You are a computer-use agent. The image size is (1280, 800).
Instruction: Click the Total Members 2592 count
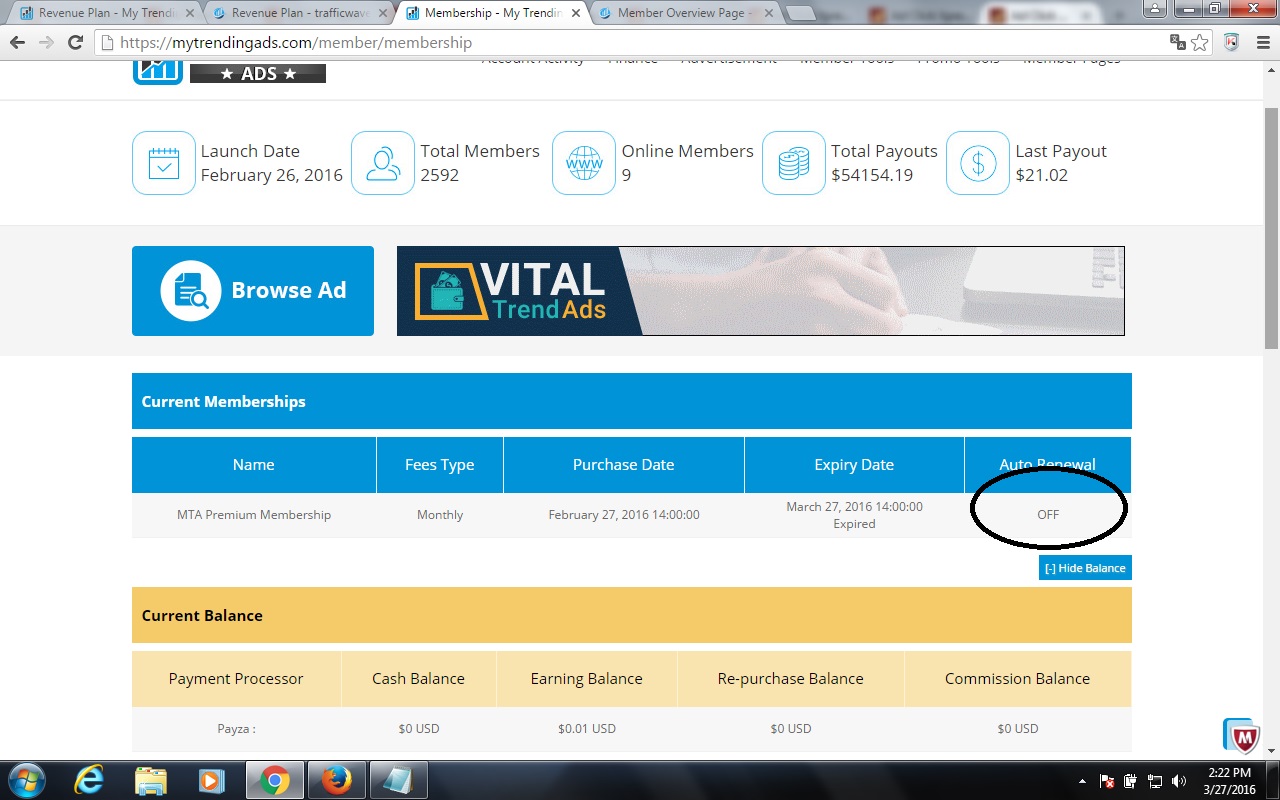[440, 175]
